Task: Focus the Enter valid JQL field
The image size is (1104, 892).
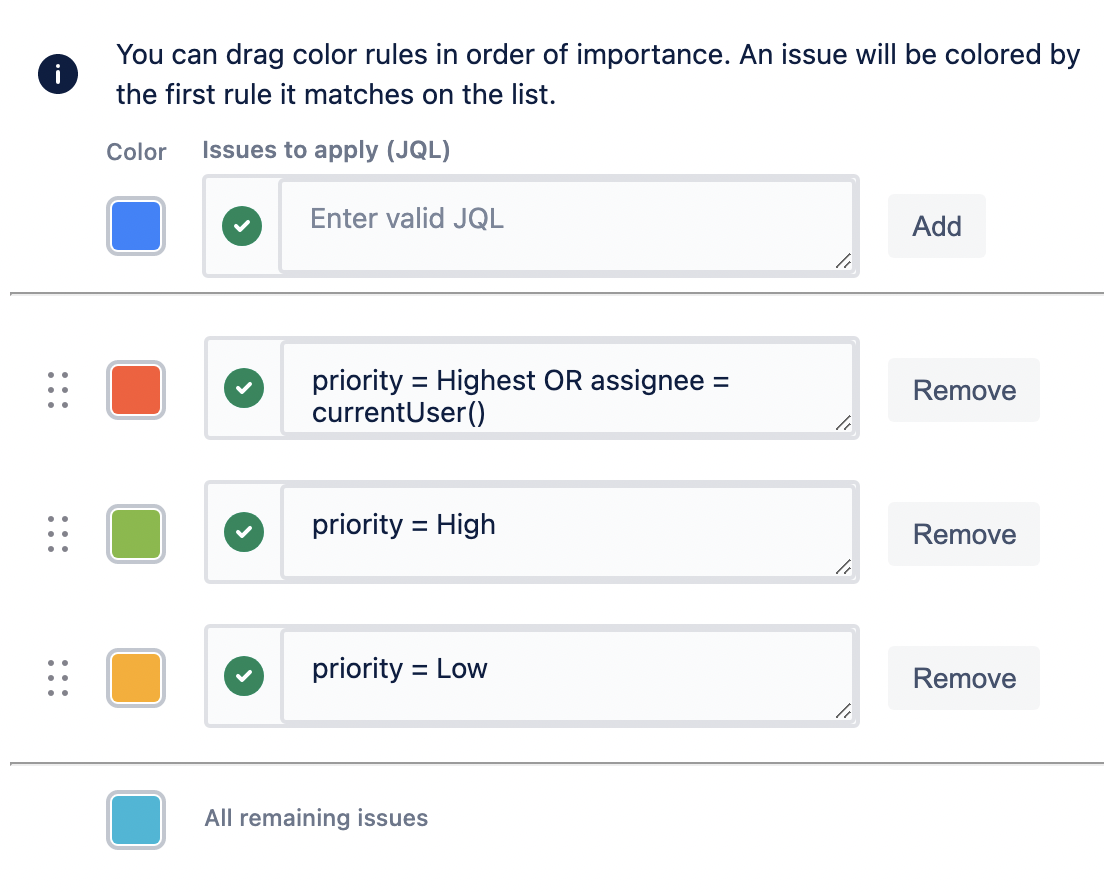Action: [565, 226]
